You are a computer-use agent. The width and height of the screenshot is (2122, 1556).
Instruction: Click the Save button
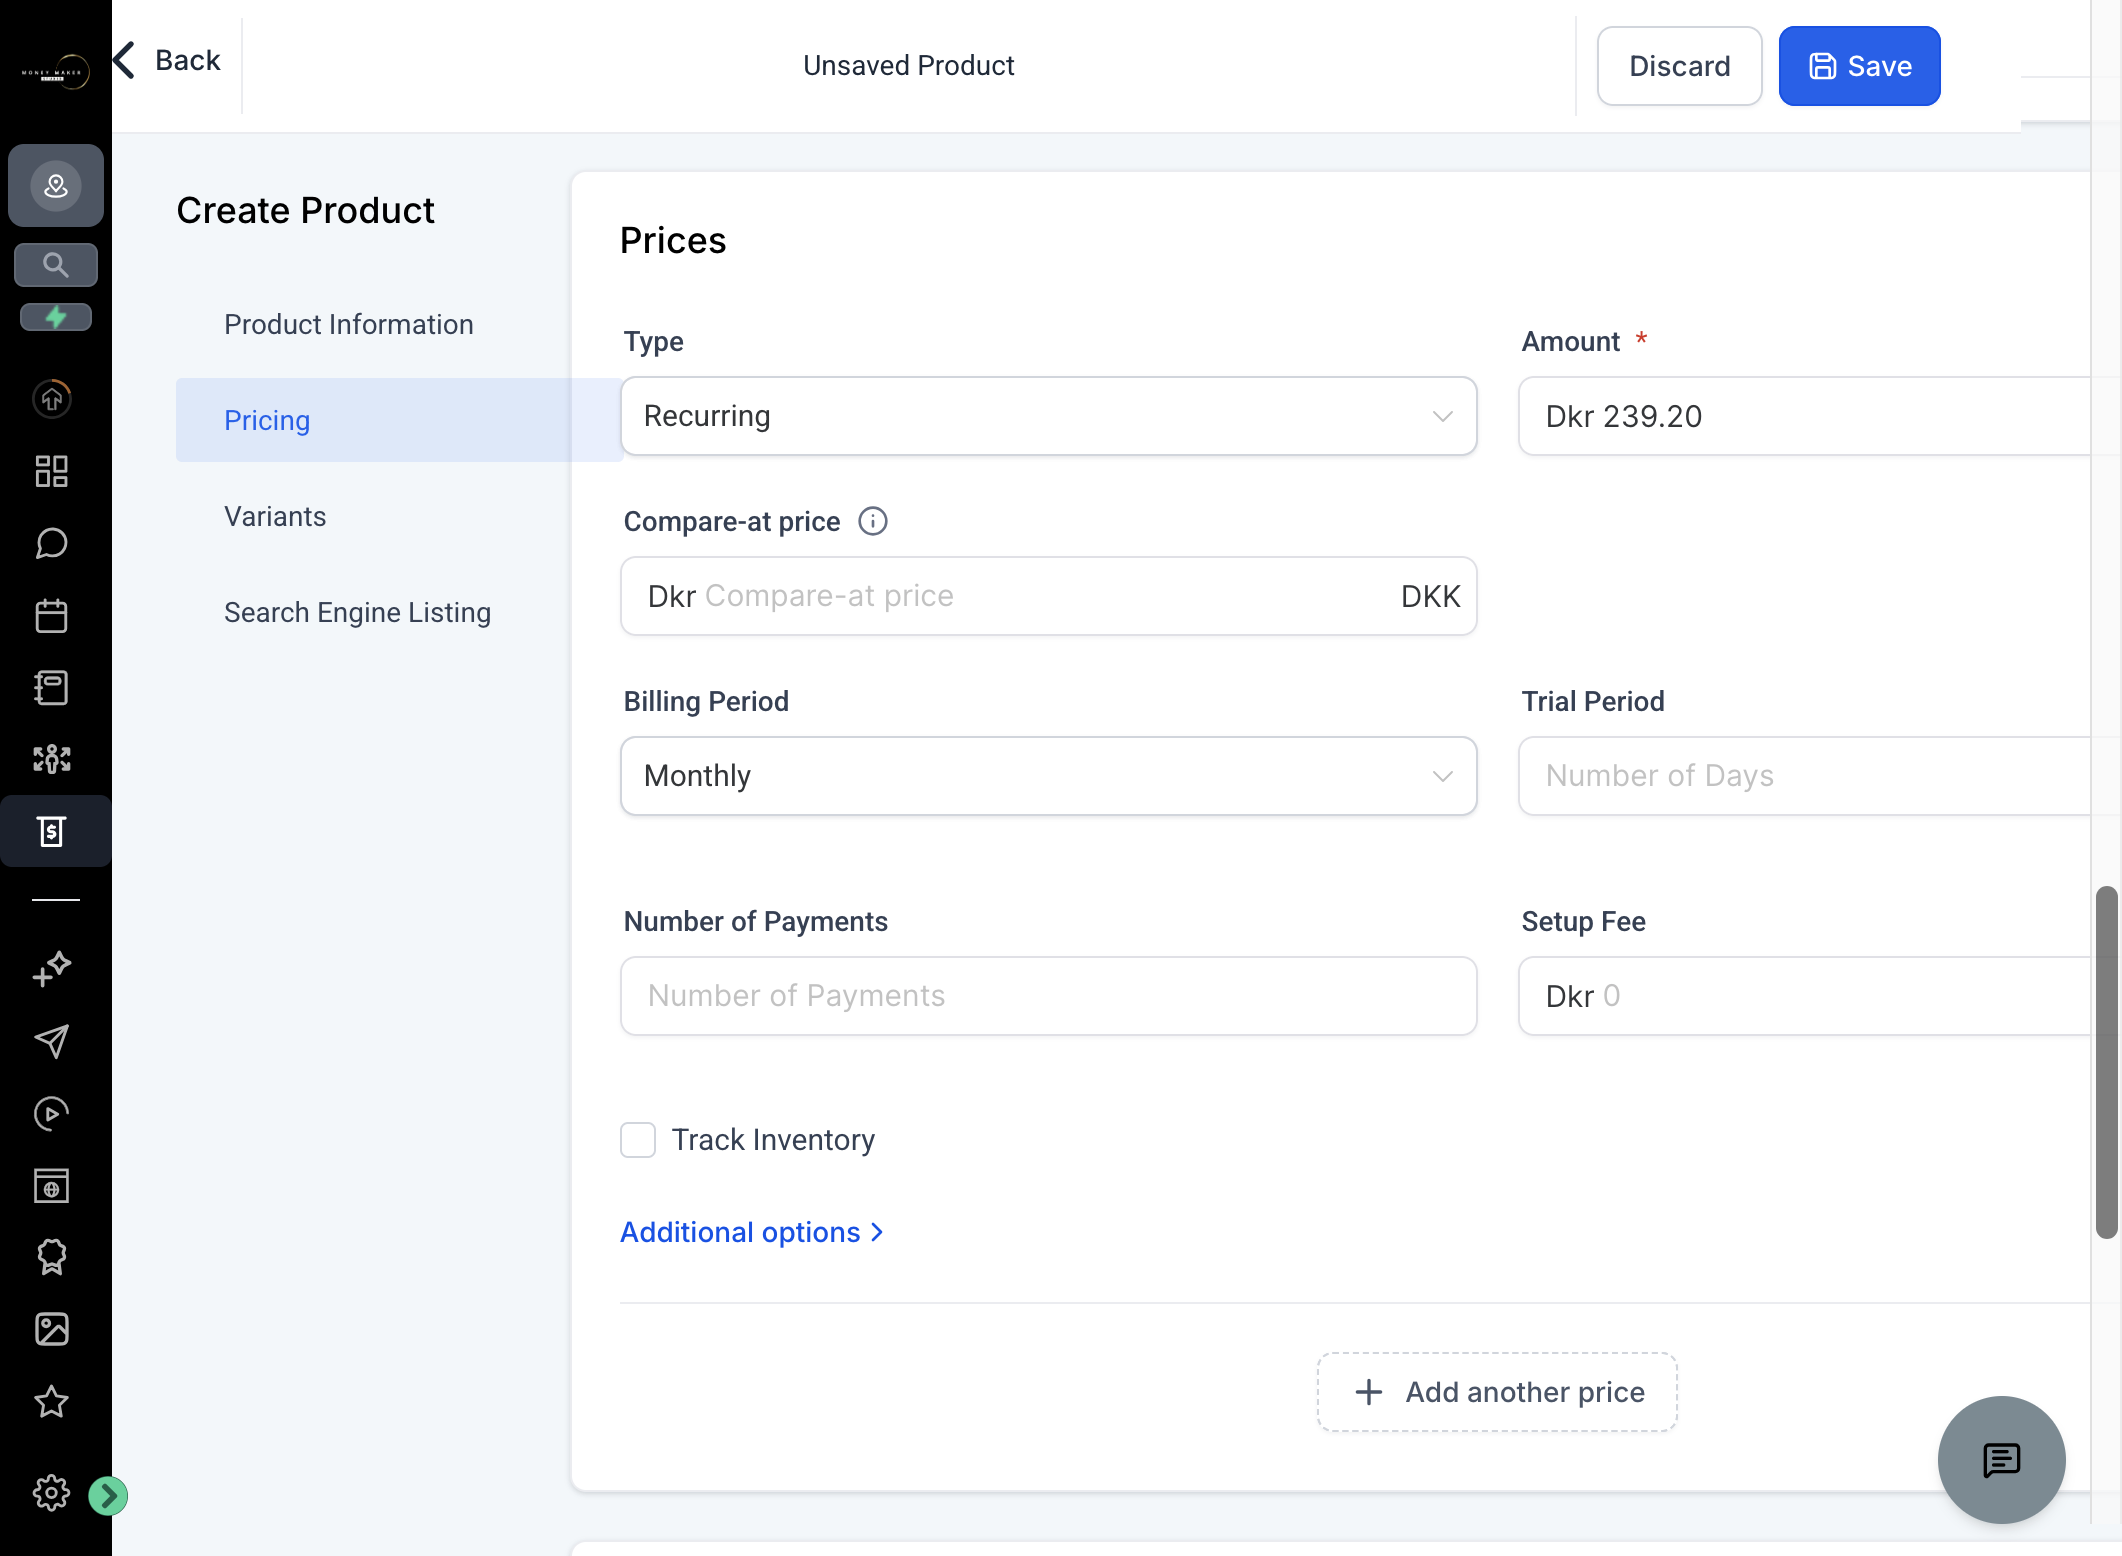(1859, 66)
